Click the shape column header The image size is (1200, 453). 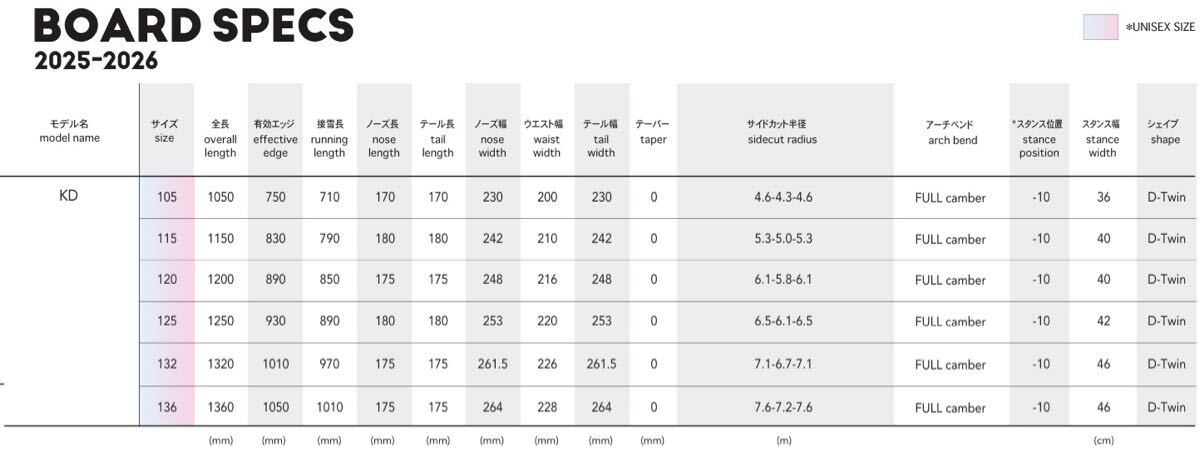pyautogui.click(x=1165, y=132)
